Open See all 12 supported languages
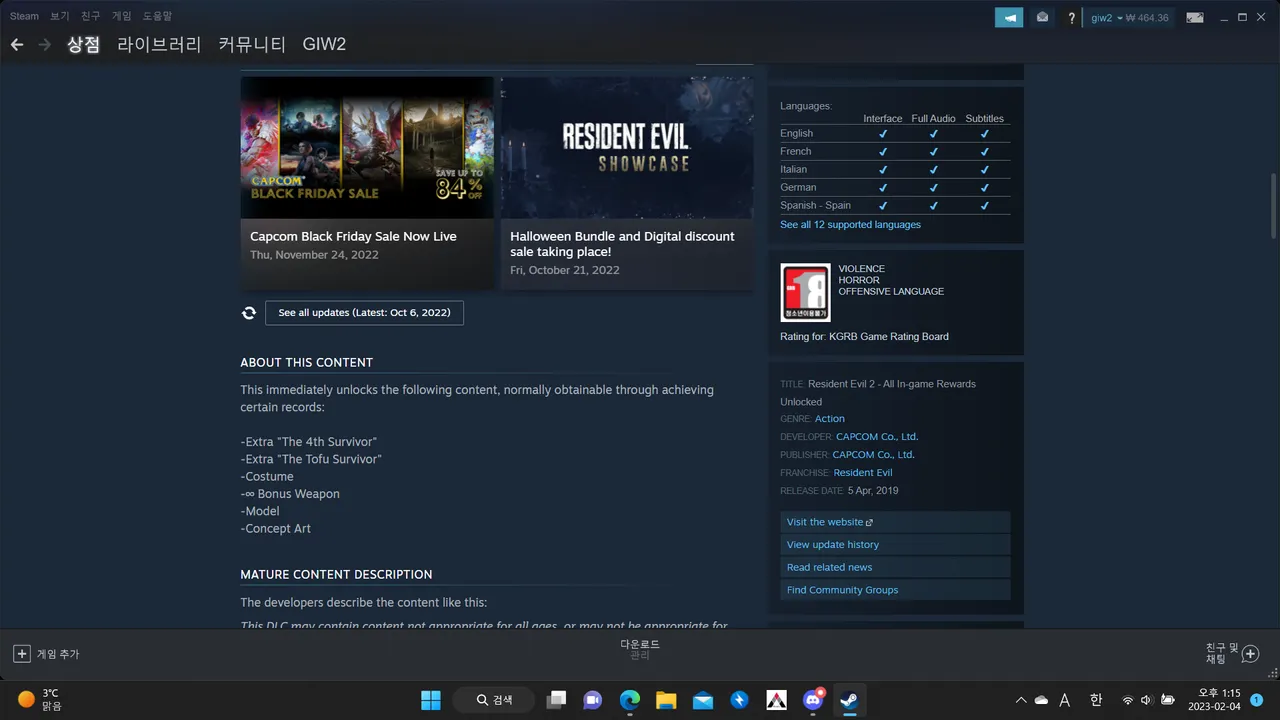 click(x=850, y=225)
